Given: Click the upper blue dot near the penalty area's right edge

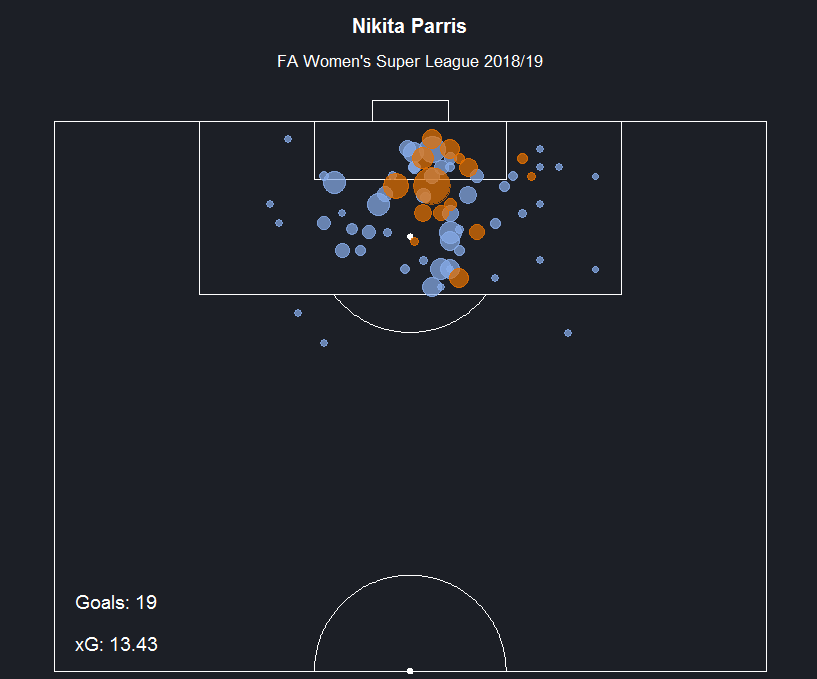Looking at the screenshot, I should (x=596, y=177).
